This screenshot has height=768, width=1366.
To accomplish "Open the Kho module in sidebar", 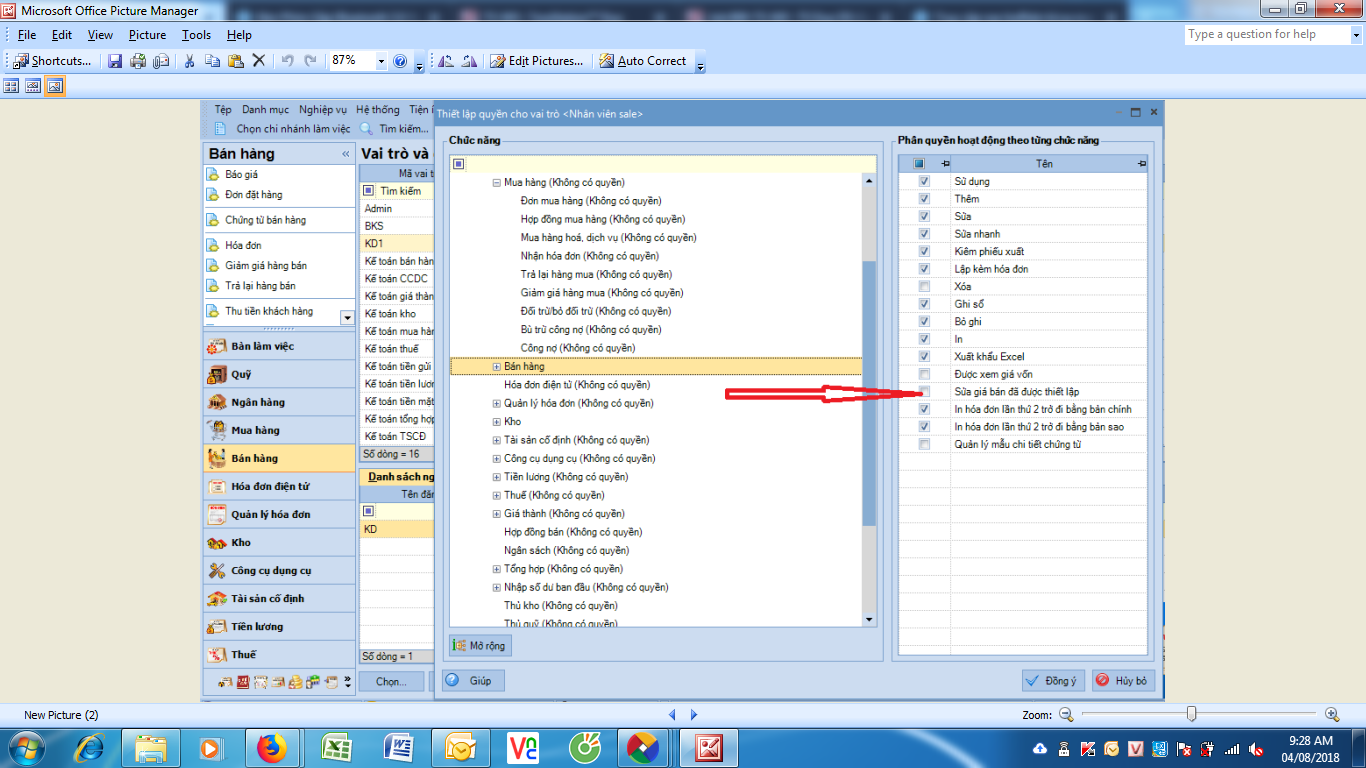I will (x=278, y=542).
